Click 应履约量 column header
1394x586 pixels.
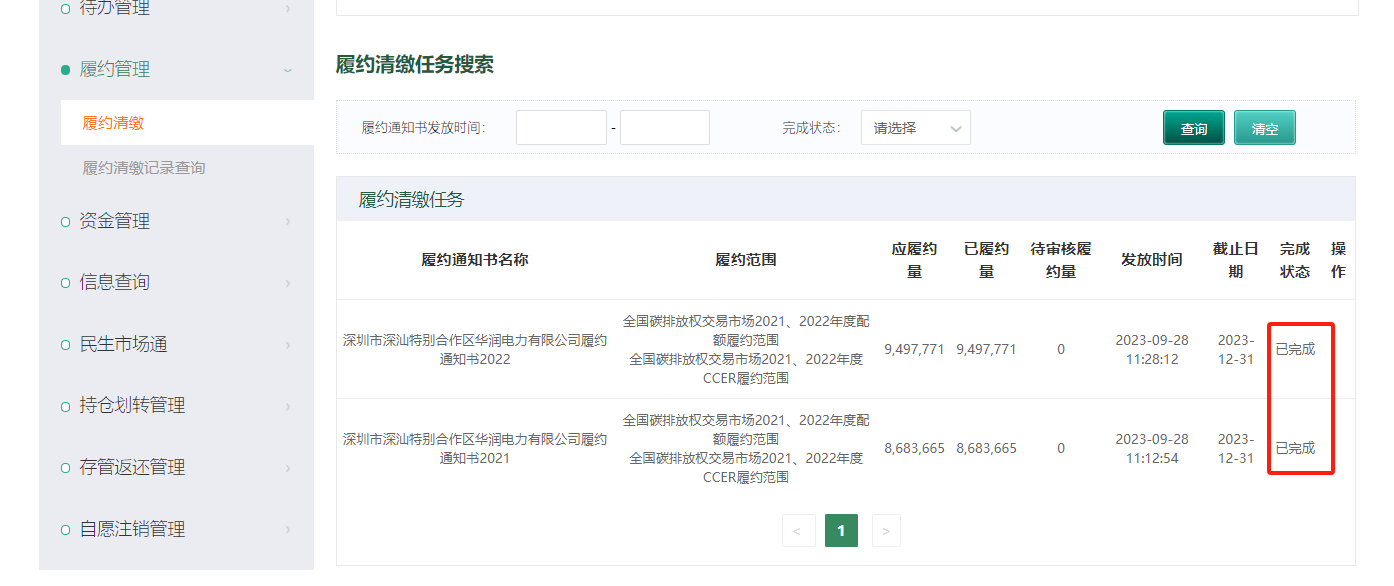(x=914, y=260)
